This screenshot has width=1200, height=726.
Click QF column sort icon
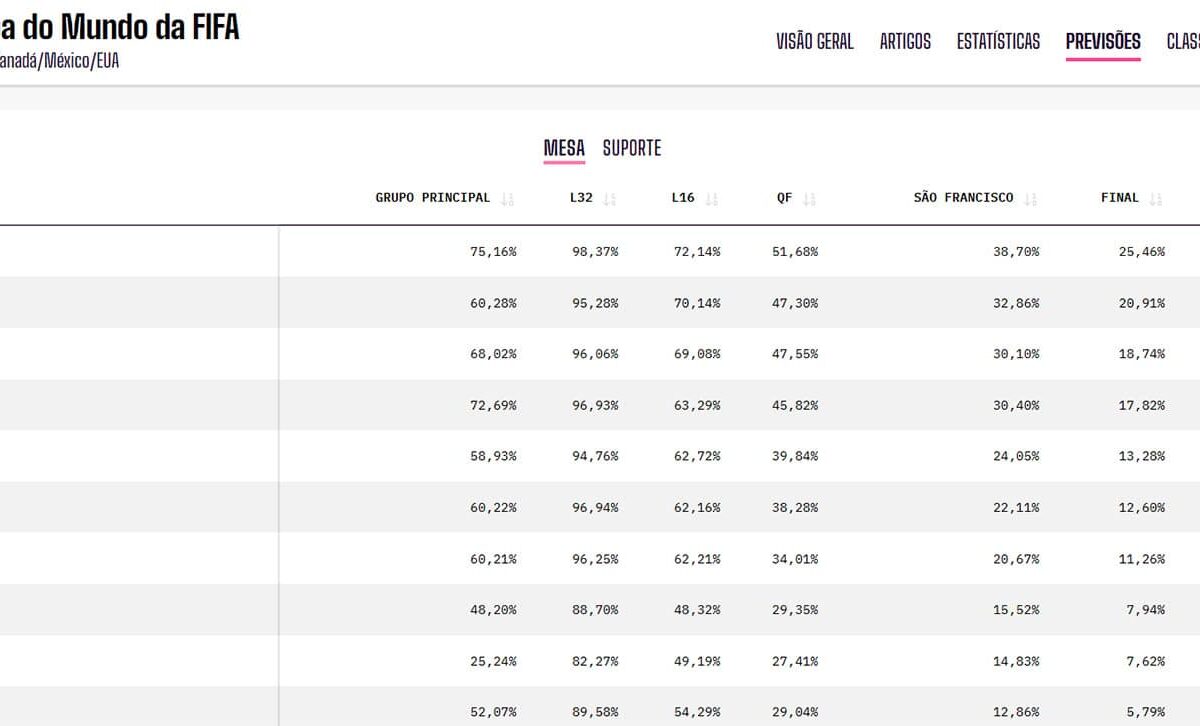point(810,199)
